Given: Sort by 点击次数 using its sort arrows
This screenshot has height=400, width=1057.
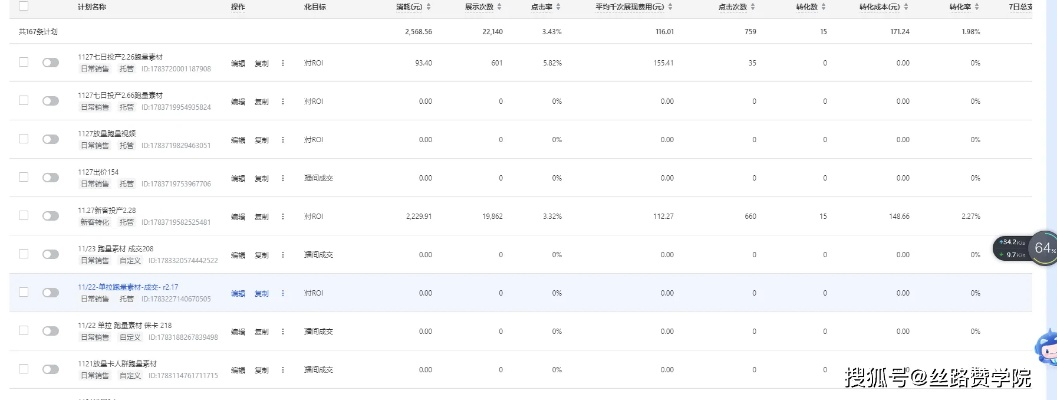Looking at the screenshot, I should pyautogui.click(x=755, y=7).
